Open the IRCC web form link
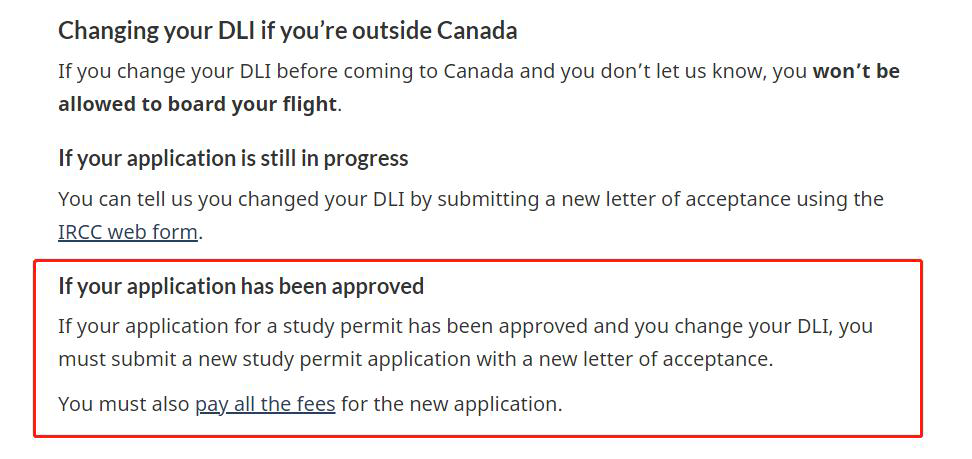972x459 pixels. [x=129, y=232]
